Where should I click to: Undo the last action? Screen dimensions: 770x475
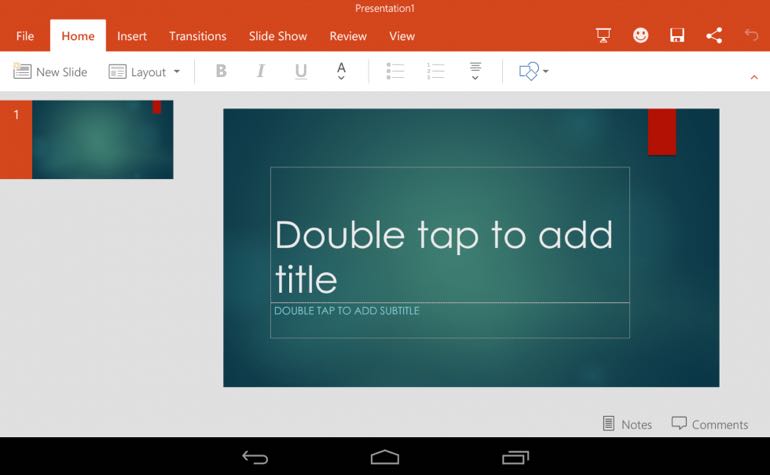click(751, 36)
